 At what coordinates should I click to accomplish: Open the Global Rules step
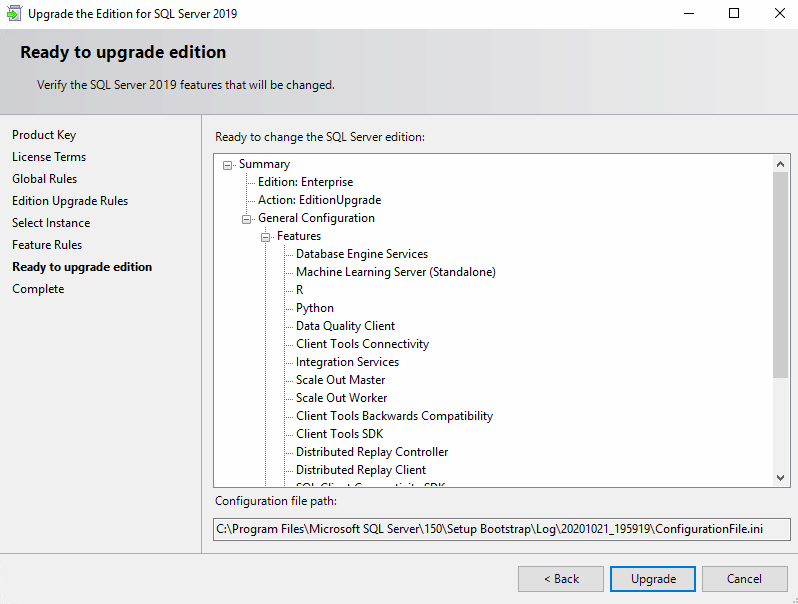[x=45, y=179]
